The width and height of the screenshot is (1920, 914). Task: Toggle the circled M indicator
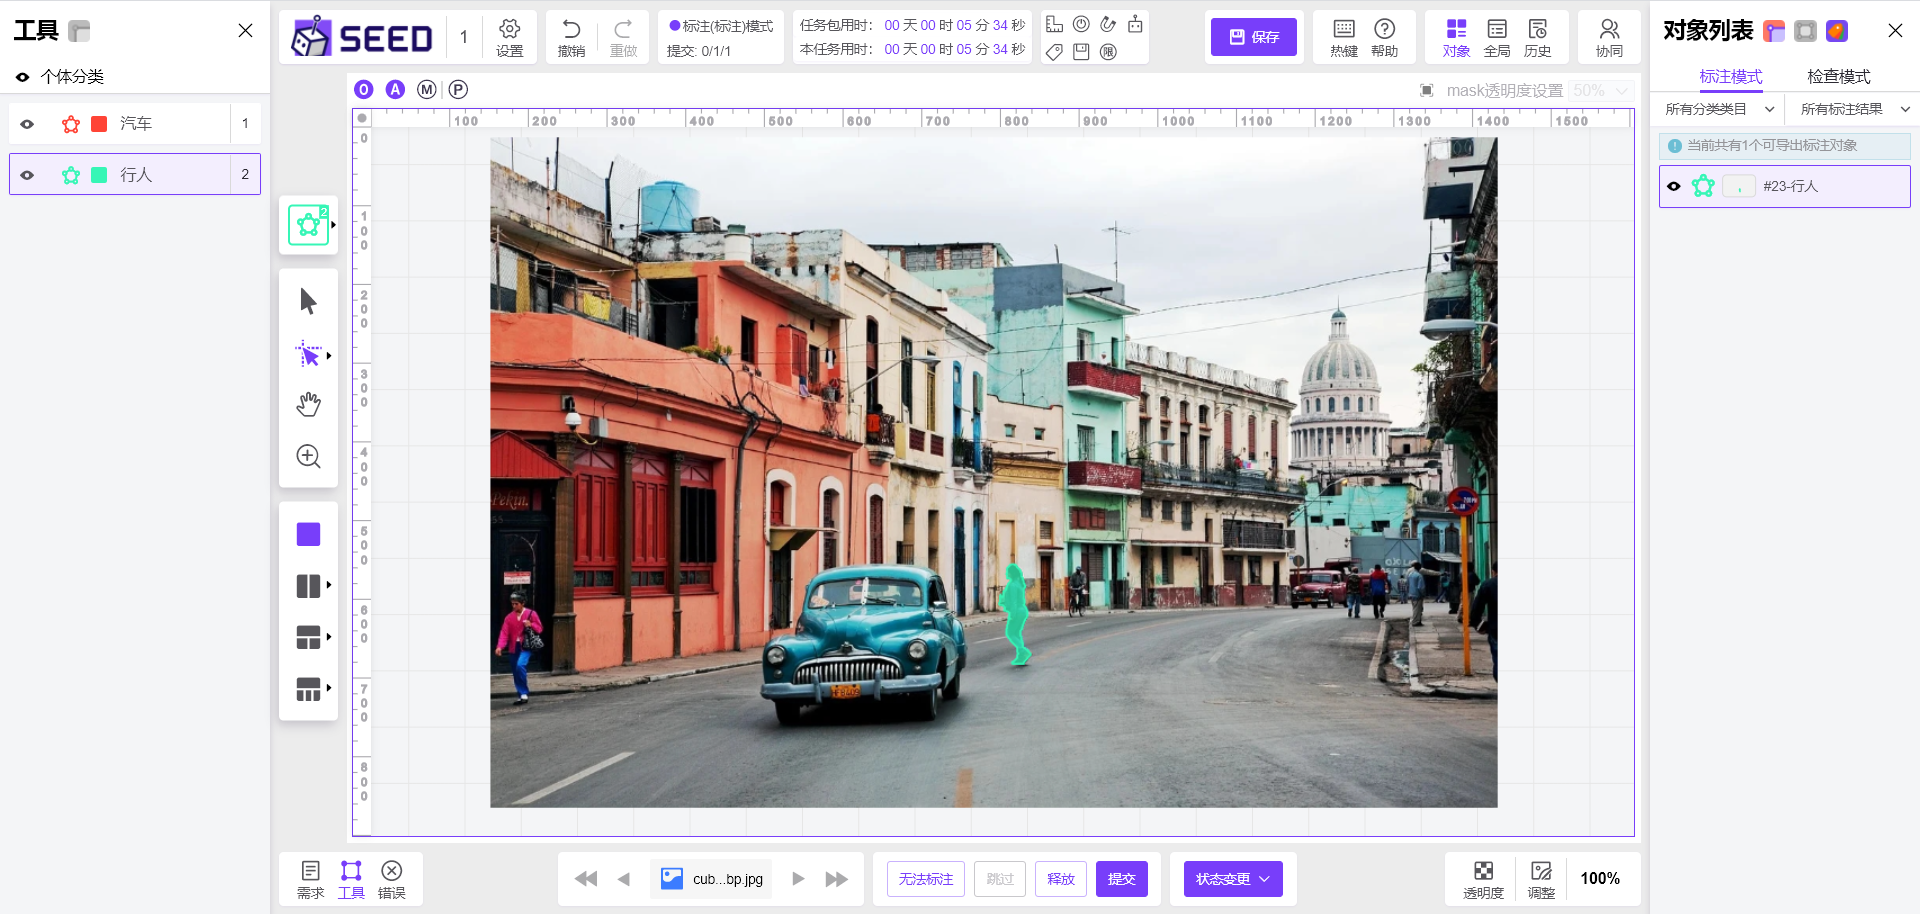(427, 90)
